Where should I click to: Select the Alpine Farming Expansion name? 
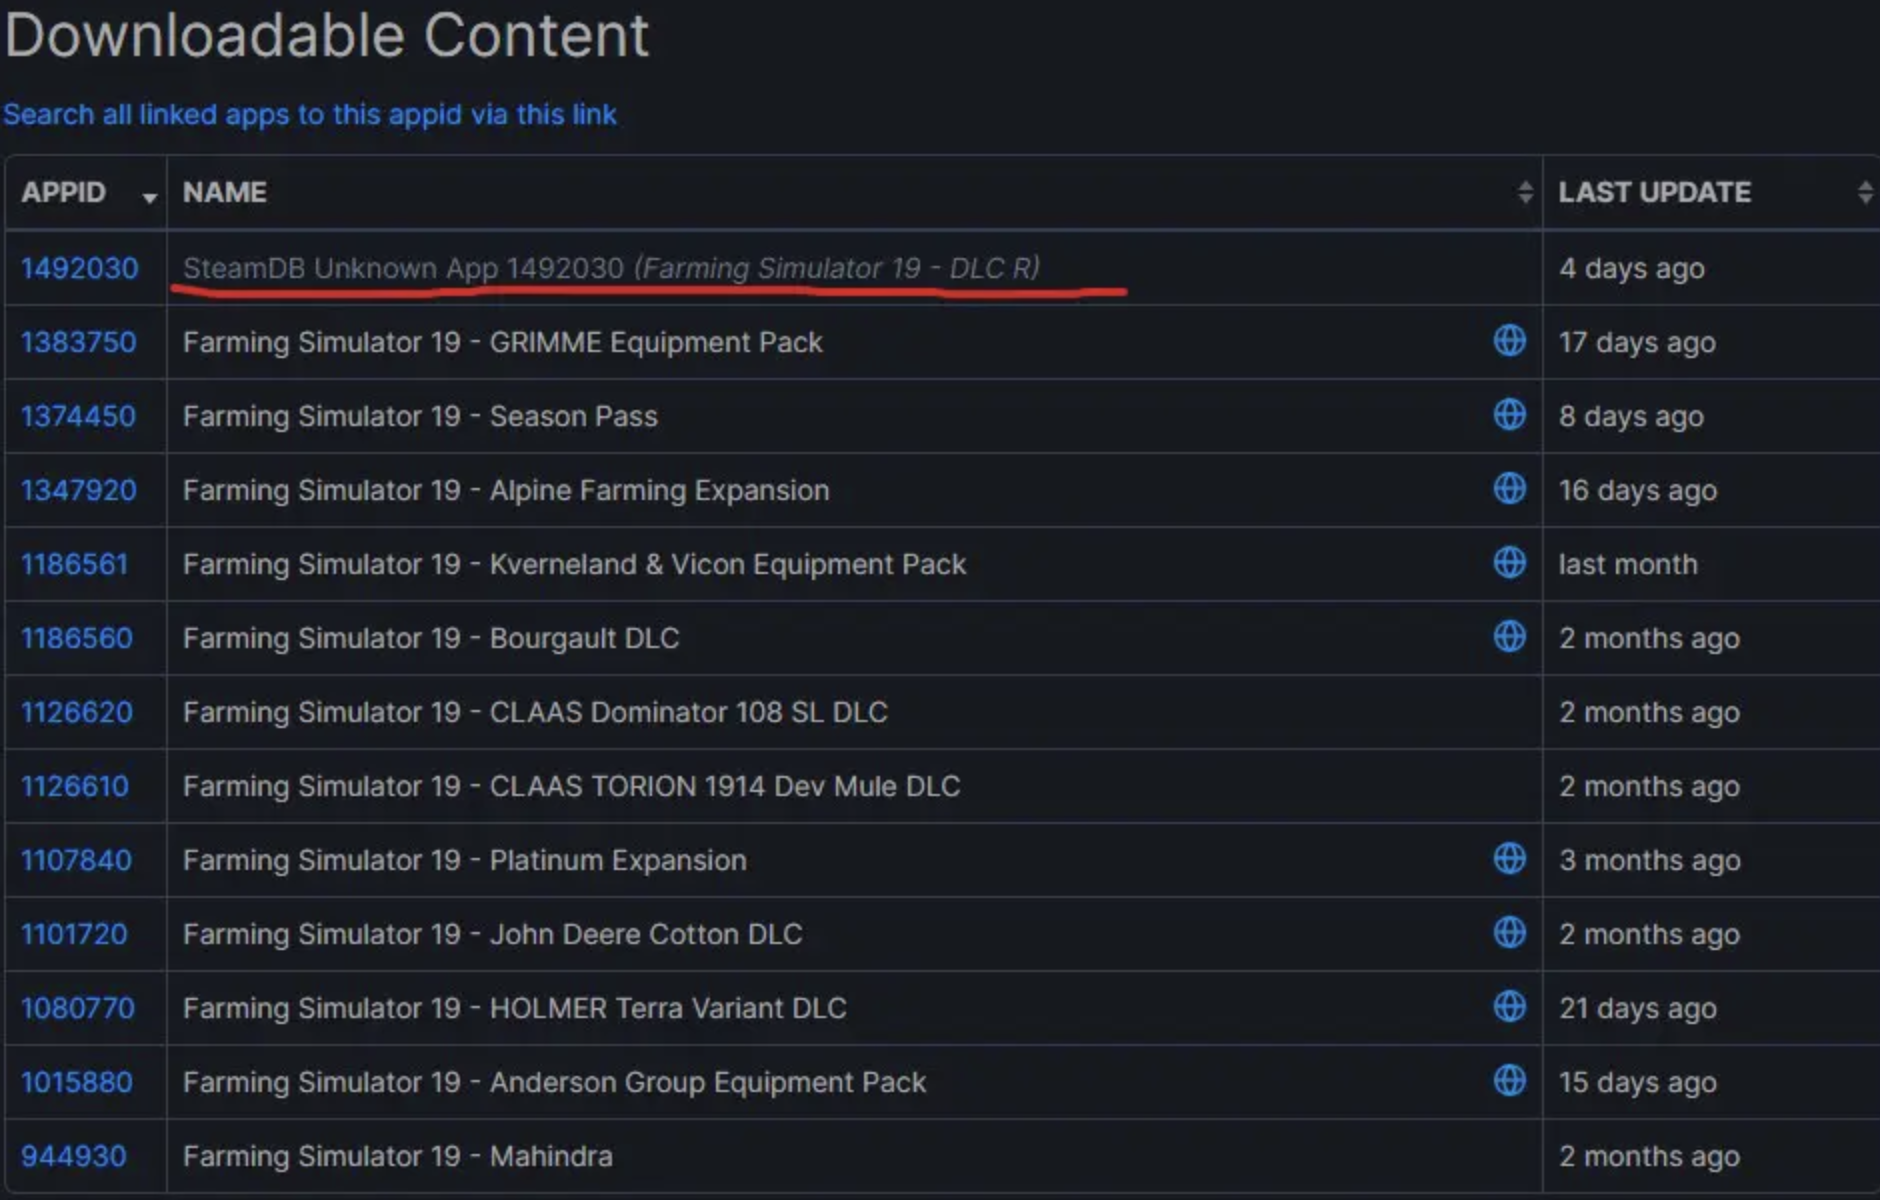(506, 490)
